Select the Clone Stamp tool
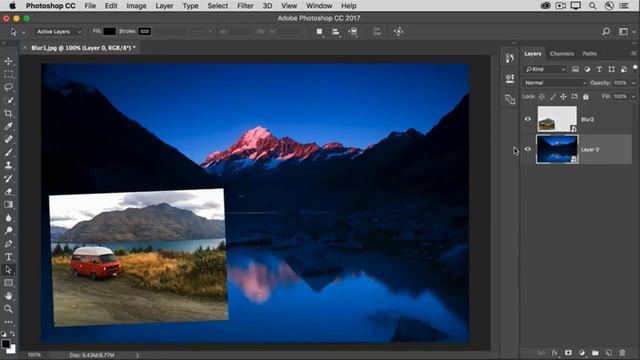The height and width of the screenshot is (360, 640). [9, 165]
